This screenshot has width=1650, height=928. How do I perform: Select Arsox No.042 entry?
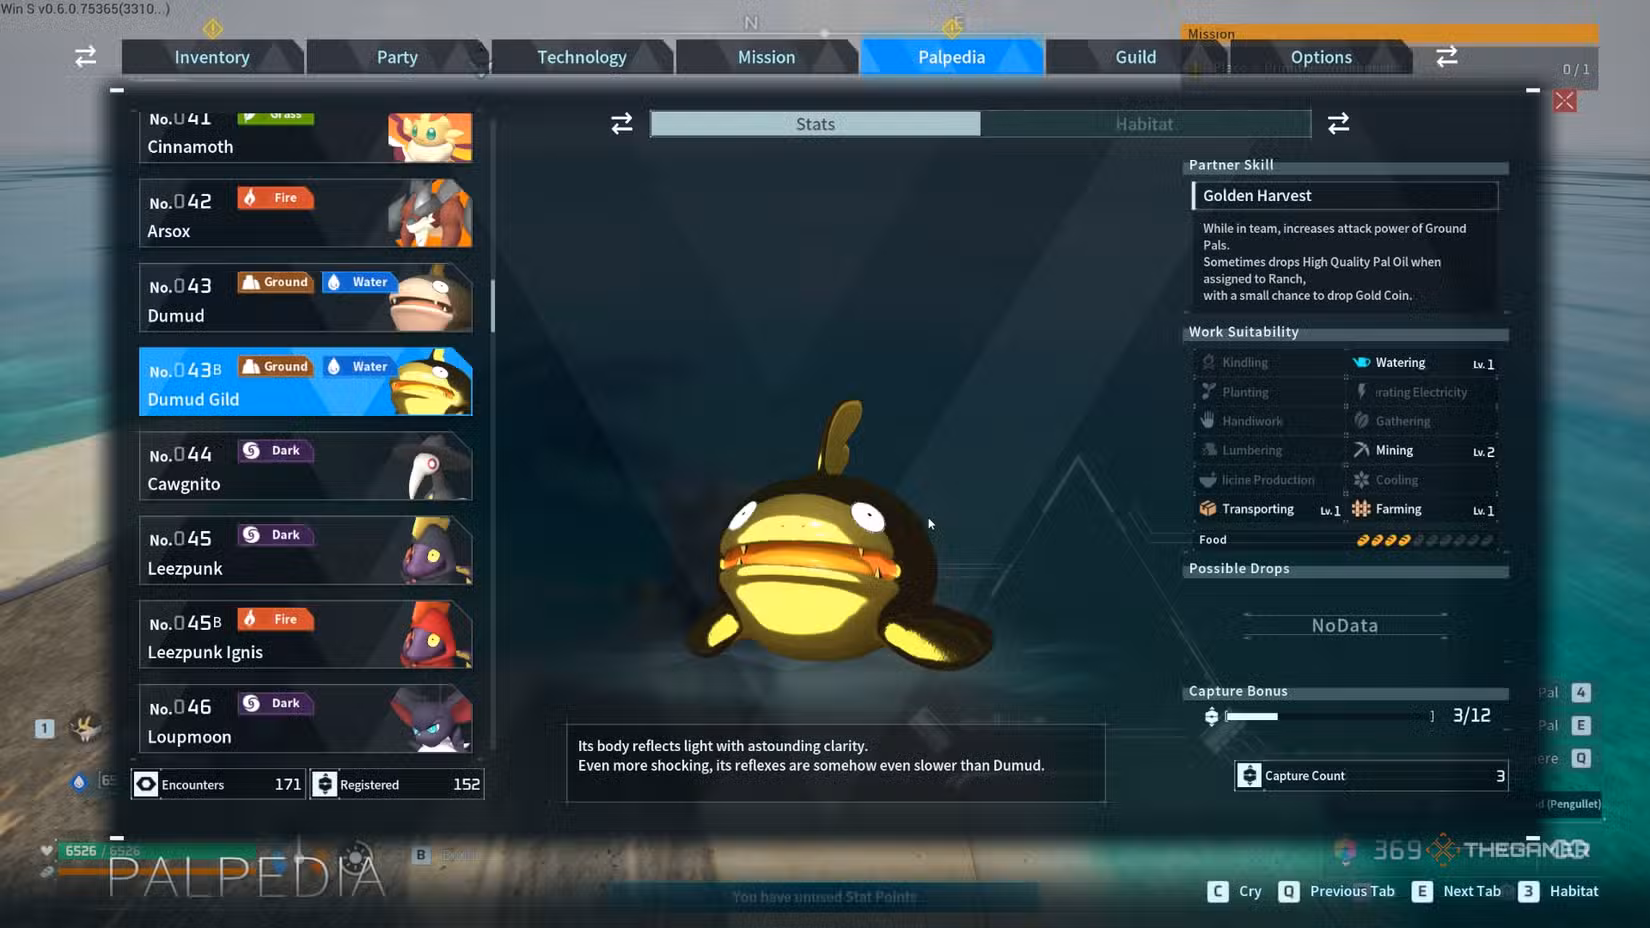pyautogui.click(x=305, y=213)
